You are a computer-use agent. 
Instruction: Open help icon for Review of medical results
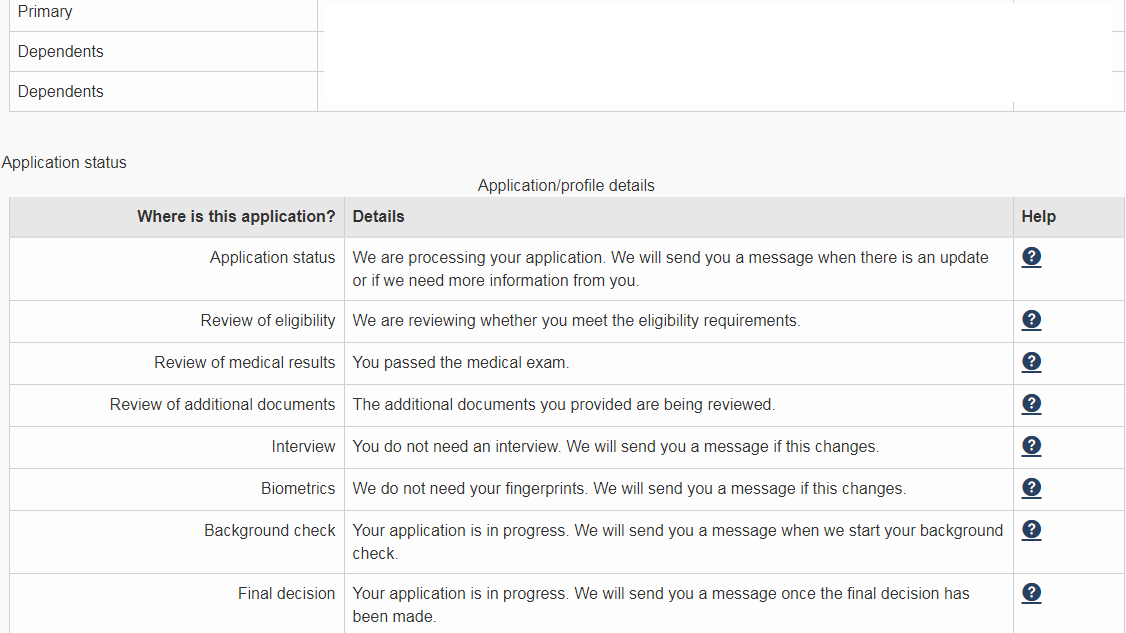(x=1031, y=361)
